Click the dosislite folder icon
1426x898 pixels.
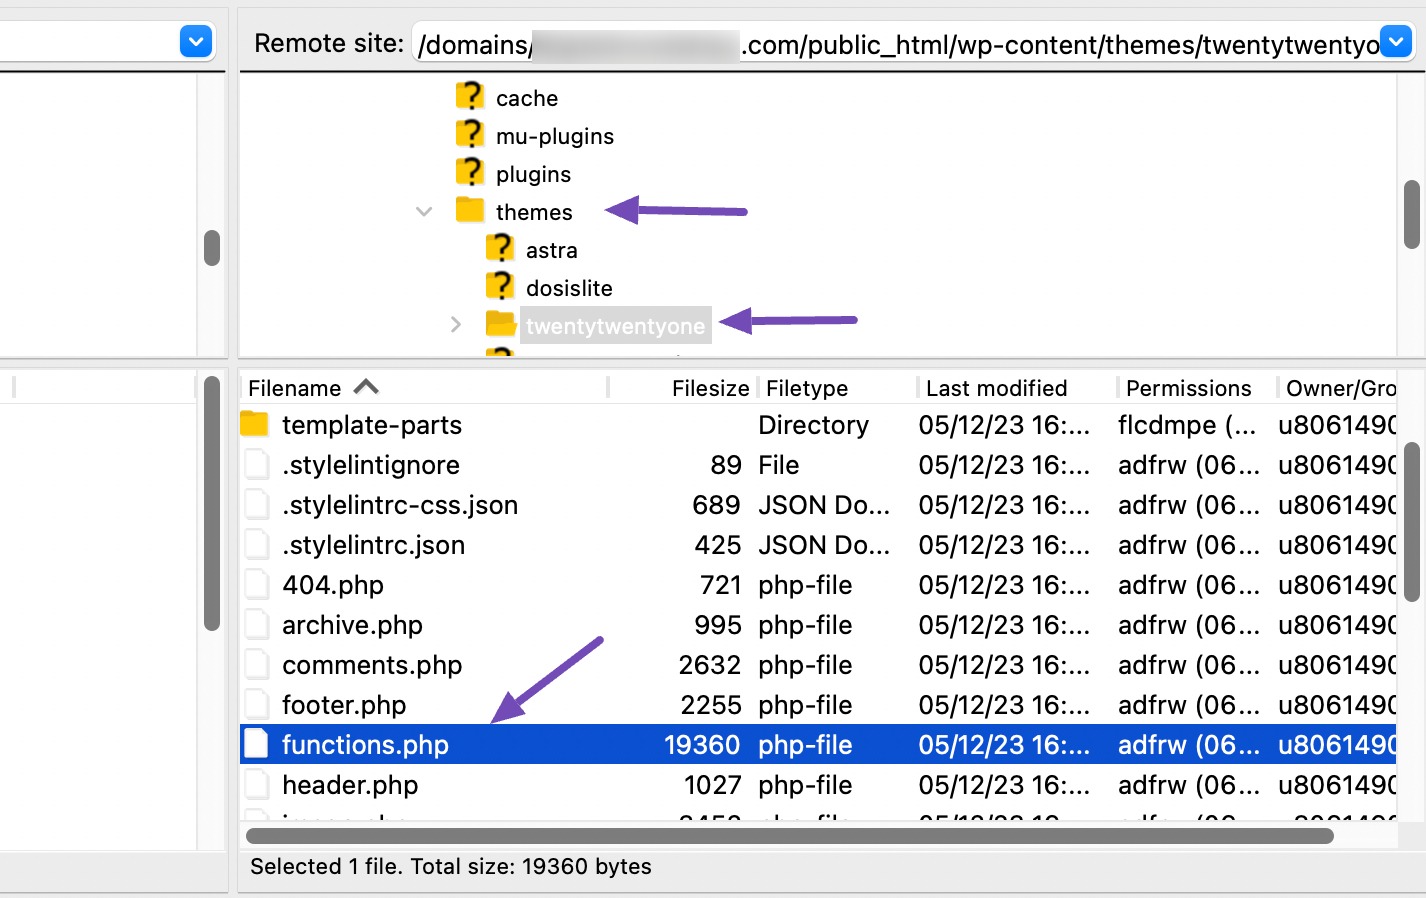tap(500, 286)
